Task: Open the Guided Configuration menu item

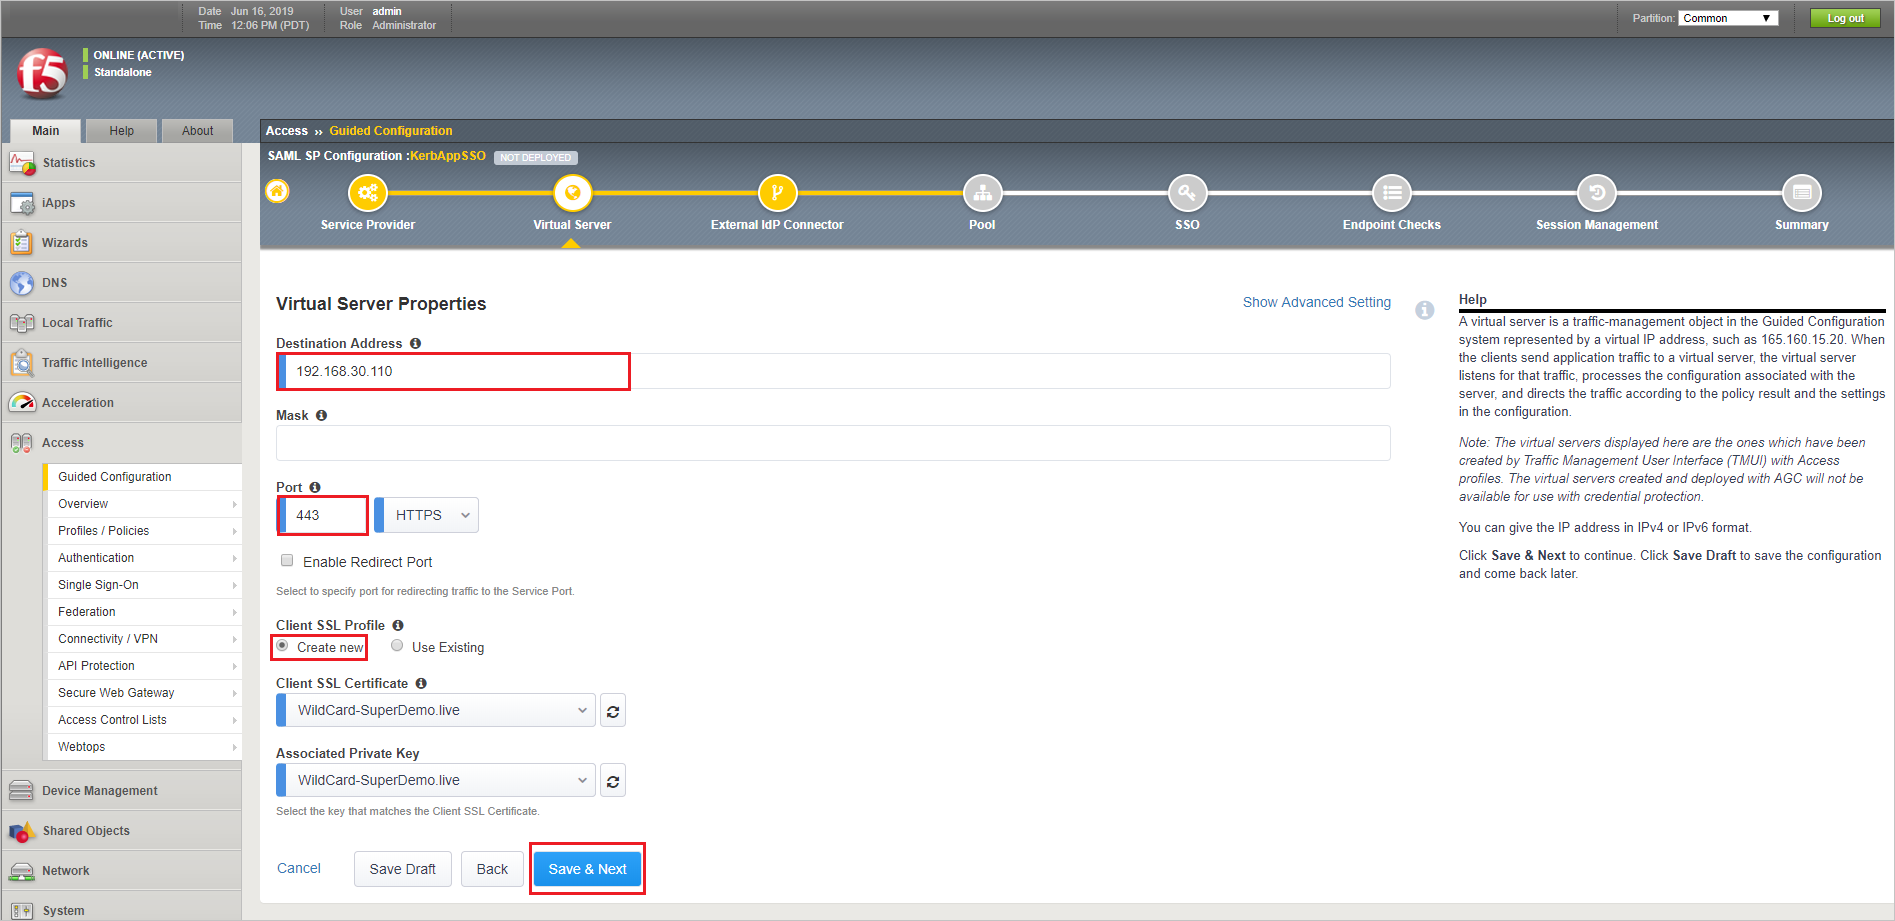Action: point(144,477)
